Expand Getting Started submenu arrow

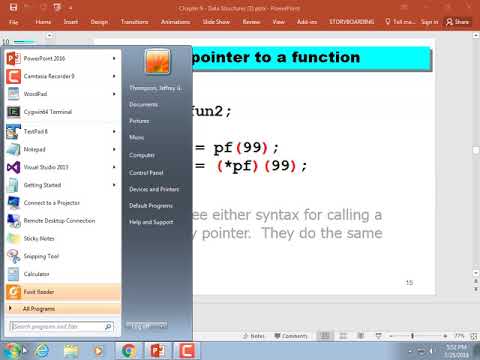click(x=114, y=185)
